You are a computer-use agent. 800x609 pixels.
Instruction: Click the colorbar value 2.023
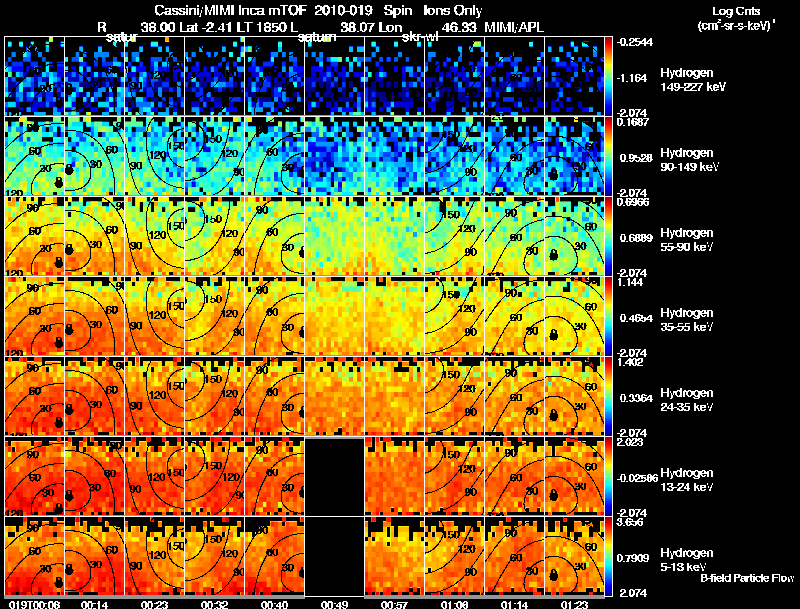click(x=631, y=442)
